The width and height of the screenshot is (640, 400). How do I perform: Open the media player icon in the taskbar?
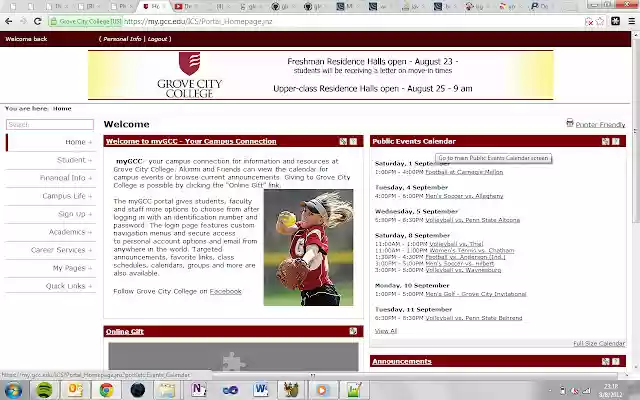coord(322,391)
